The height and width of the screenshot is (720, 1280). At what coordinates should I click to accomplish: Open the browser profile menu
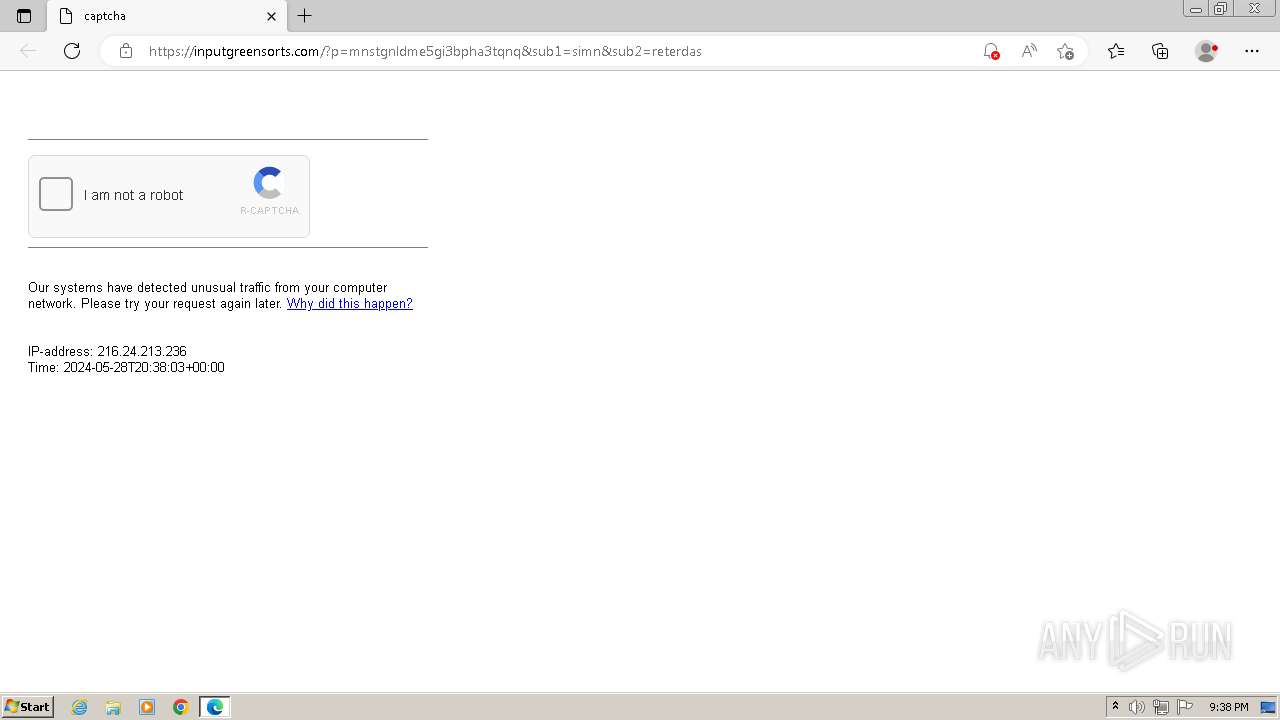pyautogui.click(x=1207, y=51)
